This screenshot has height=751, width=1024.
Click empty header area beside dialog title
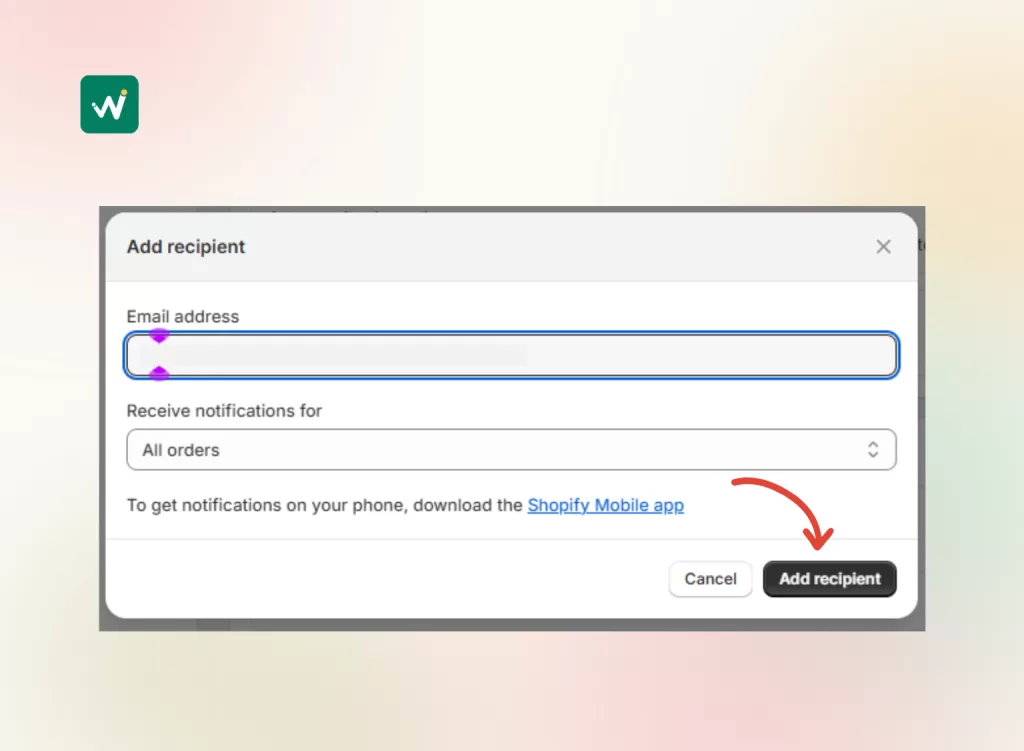coord(550,247)
